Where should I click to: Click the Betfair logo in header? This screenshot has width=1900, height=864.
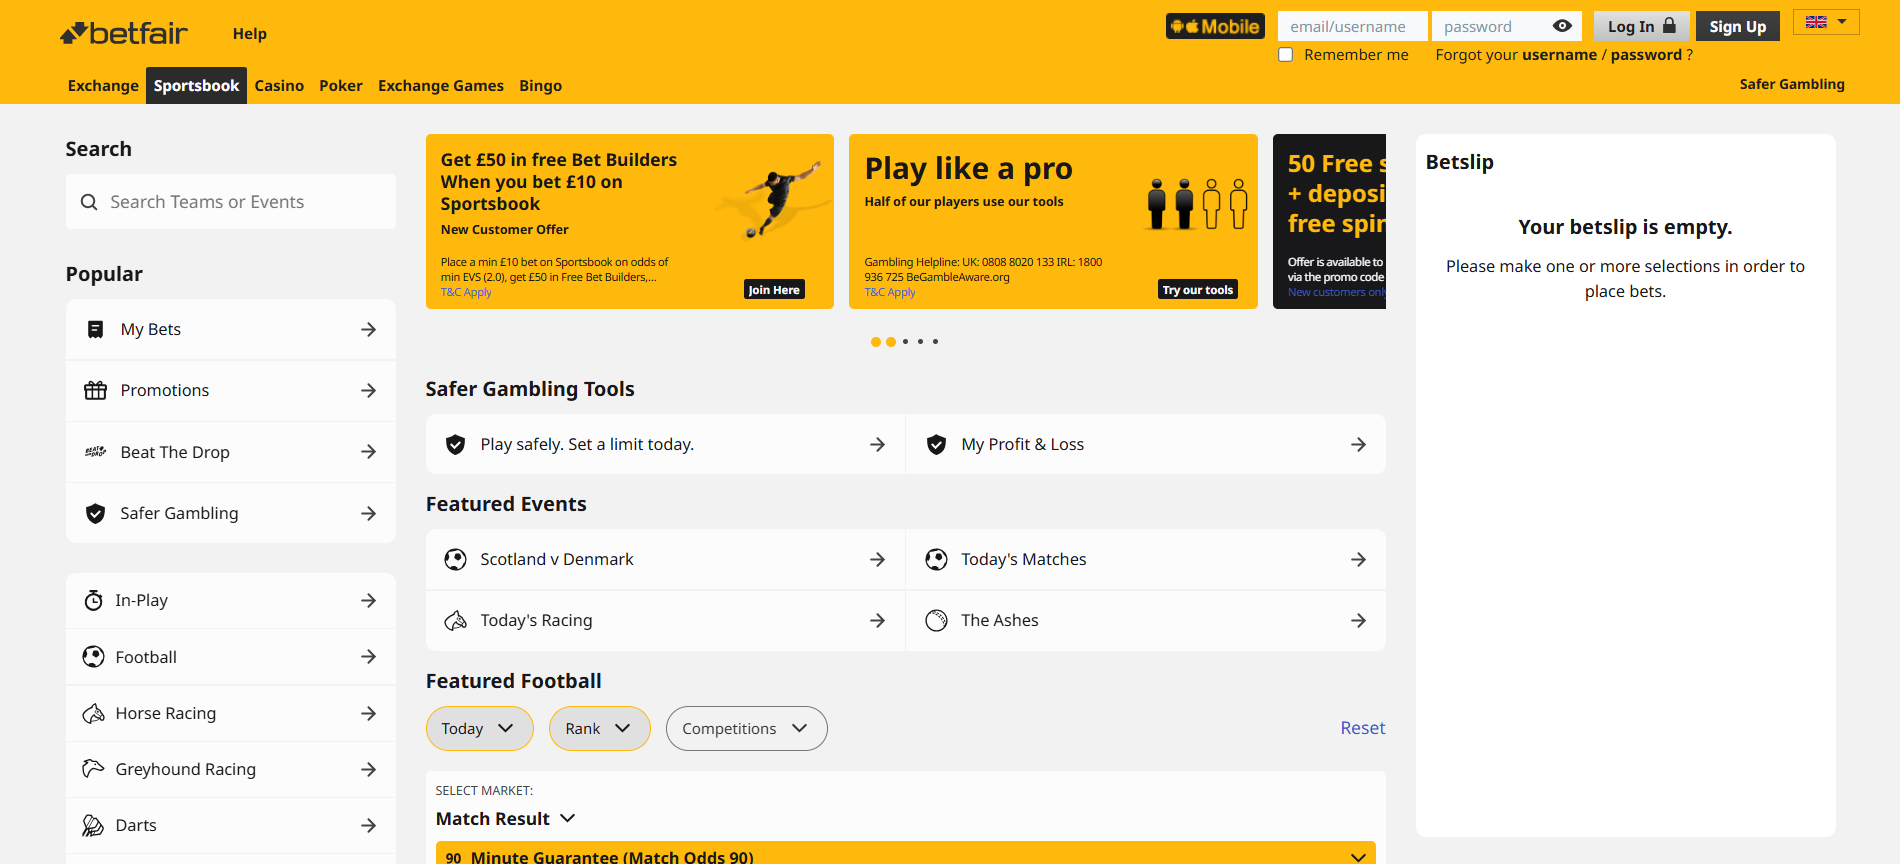tap(124, 34)
